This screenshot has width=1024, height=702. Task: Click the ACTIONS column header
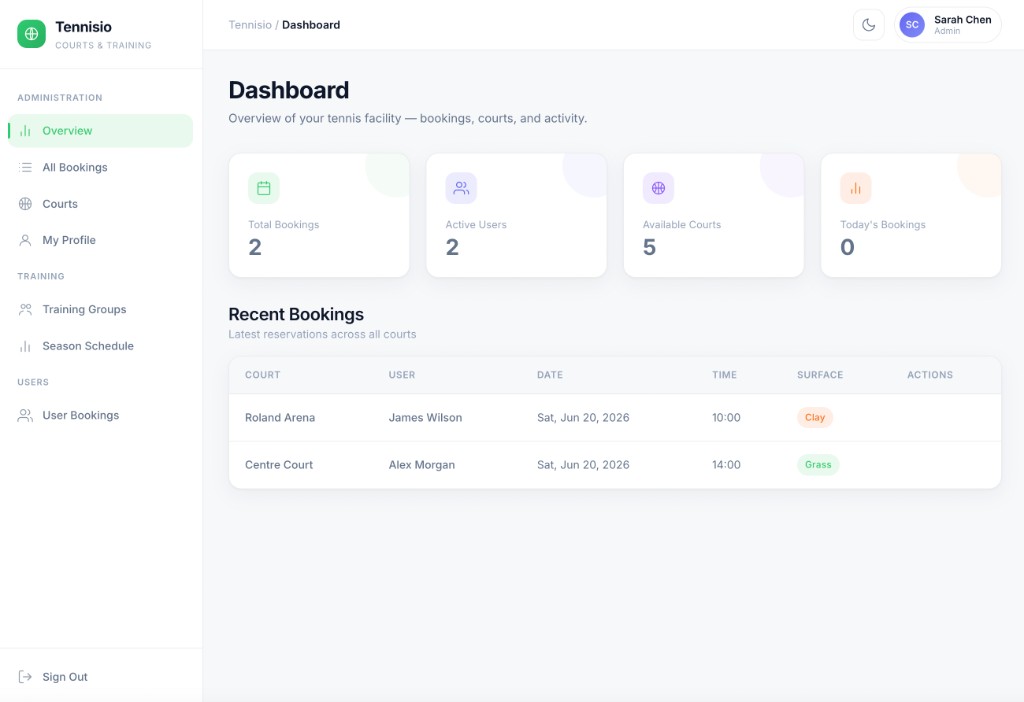(930, 375)
